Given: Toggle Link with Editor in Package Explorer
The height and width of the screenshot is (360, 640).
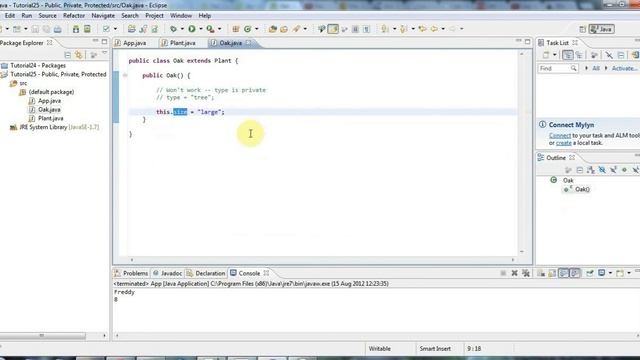Looking at the screenshot, I should pos(78,55).
